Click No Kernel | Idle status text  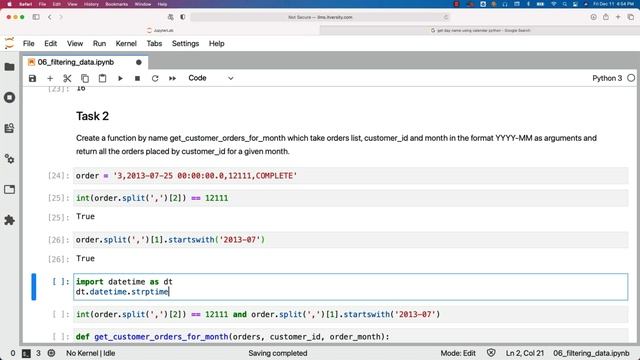(91, 353)
